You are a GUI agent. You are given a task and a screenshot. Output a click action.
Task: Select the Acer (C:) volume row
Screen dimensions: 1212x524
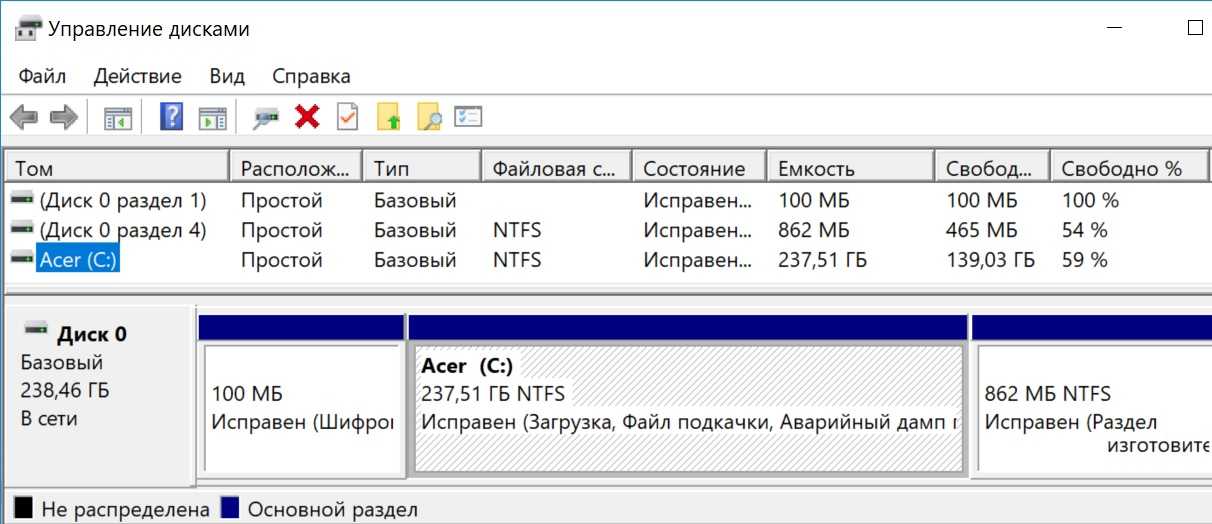click(x=78, y=260)
